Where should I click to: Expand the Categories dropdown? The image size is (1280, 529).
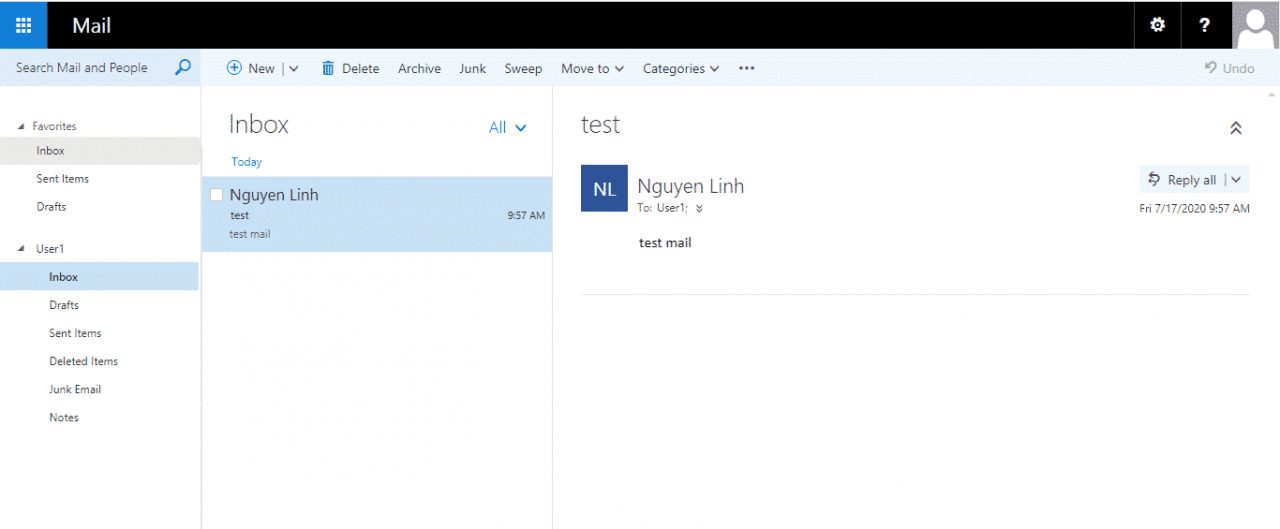click(680, 68)
